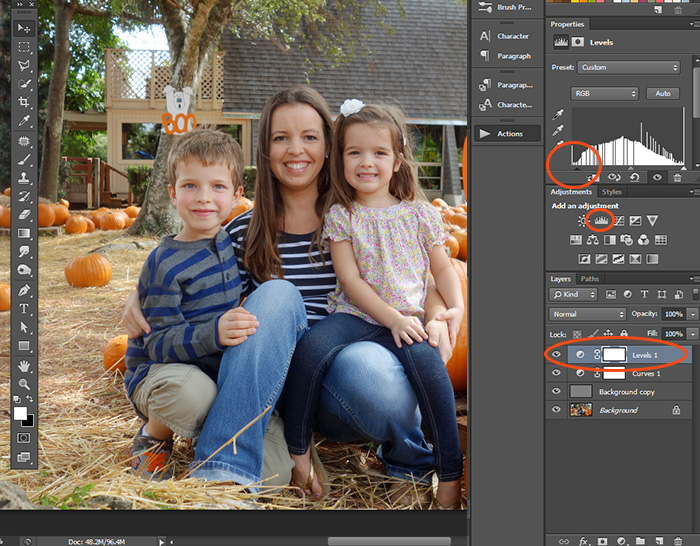700x546 pixels.
Task: Select the Adjustments tab
Action: pyautogui.click(x=571, y=192)
